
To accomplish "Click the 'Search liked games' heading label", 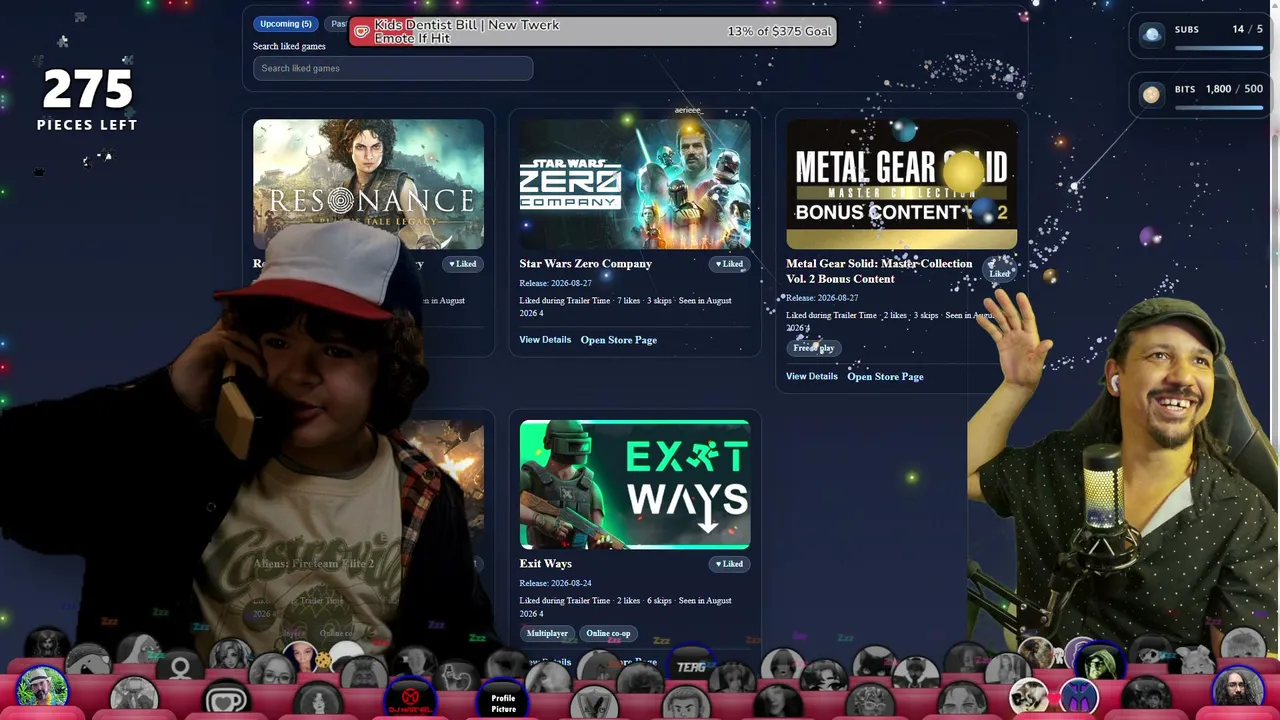I will tap(289, 46).
